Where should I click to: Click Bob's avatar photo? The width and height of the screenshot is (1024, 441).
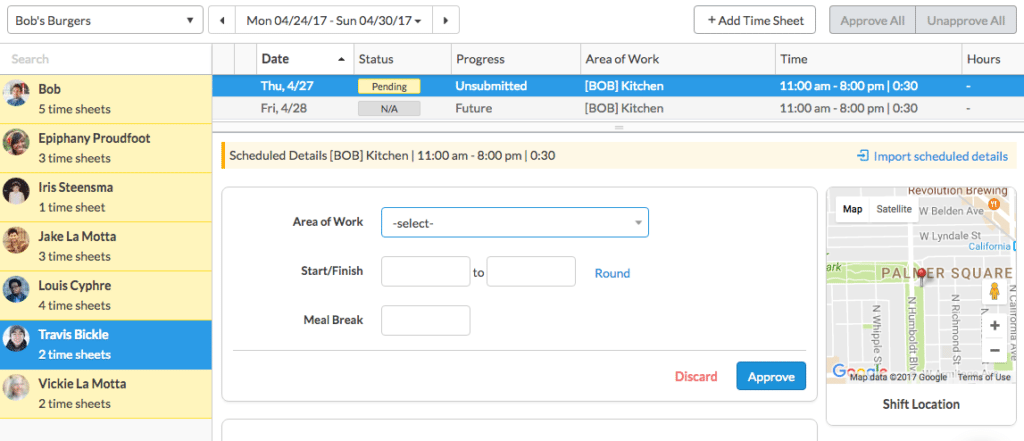coord(16,93)
